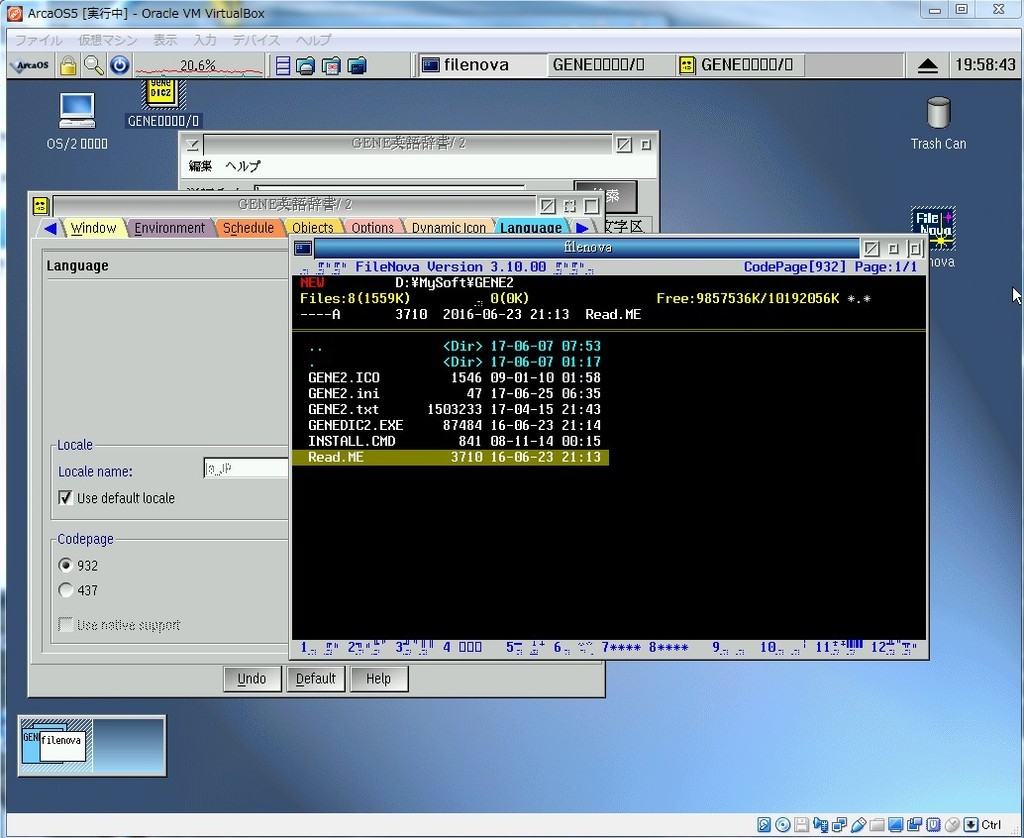Select GENE2.txt file row

451,410
